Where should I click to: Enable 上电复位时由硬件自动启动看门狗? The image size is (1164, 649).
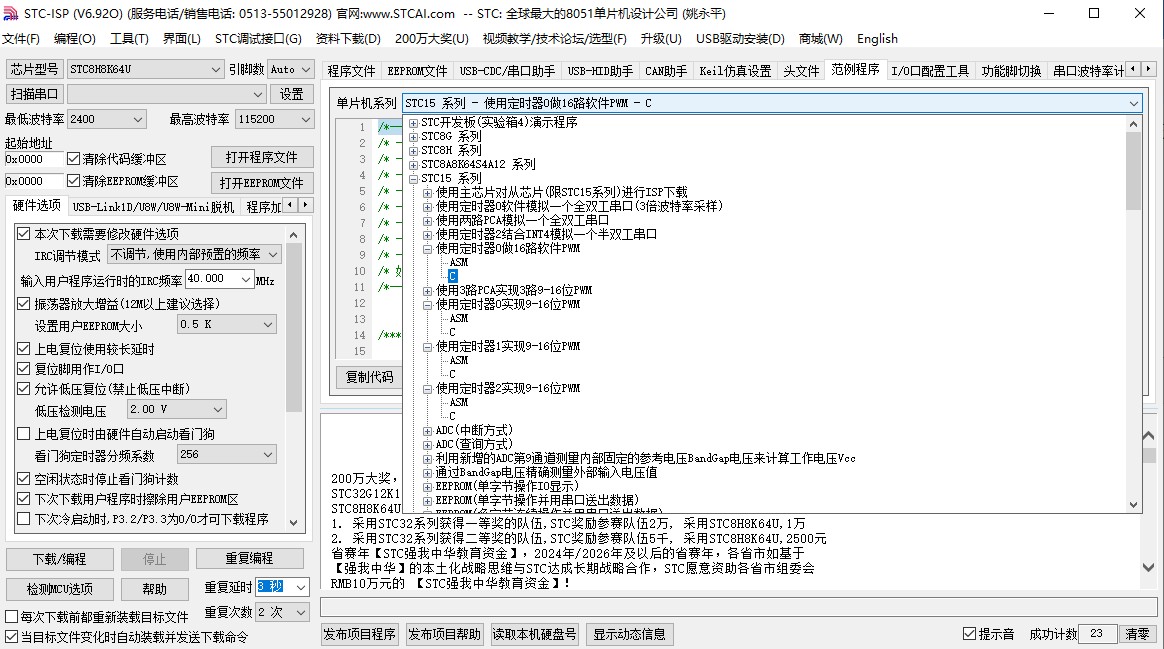click(23, 434)
